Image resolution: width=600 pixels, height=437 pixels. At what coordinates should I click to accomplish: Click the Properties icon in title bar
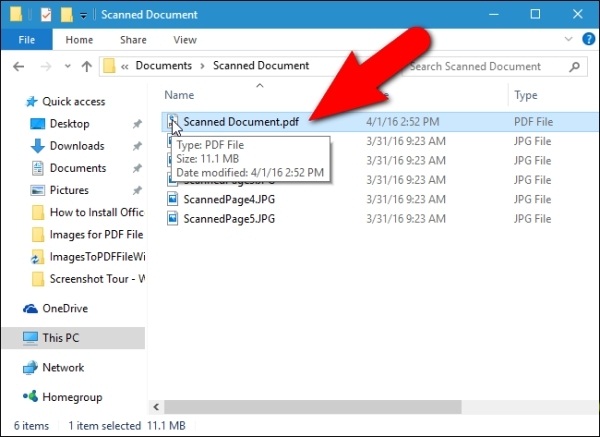click(x=46, y=15)
